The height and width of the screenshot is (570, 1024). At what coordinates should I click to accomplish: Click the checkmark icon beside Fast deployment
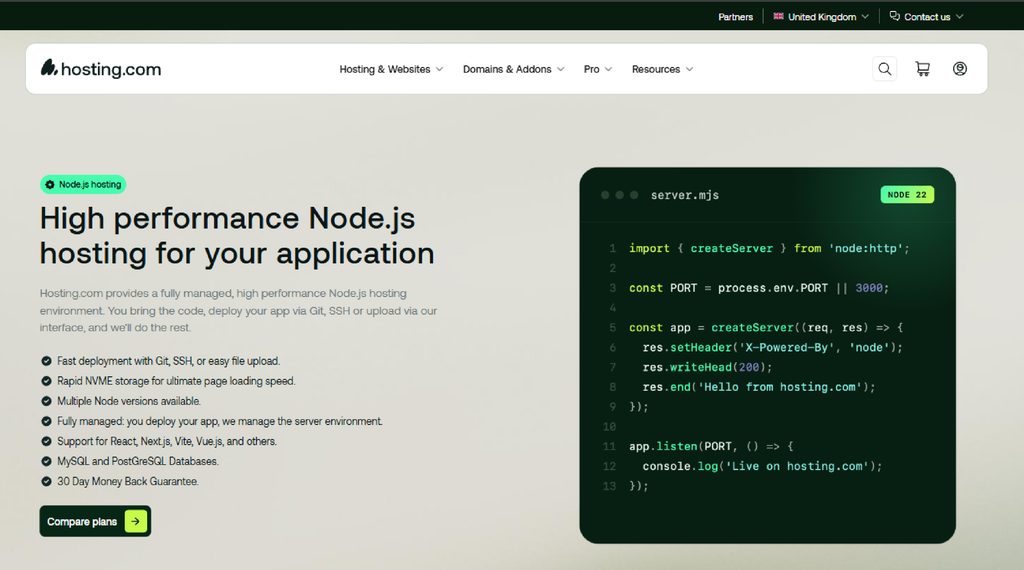(46, 361)
